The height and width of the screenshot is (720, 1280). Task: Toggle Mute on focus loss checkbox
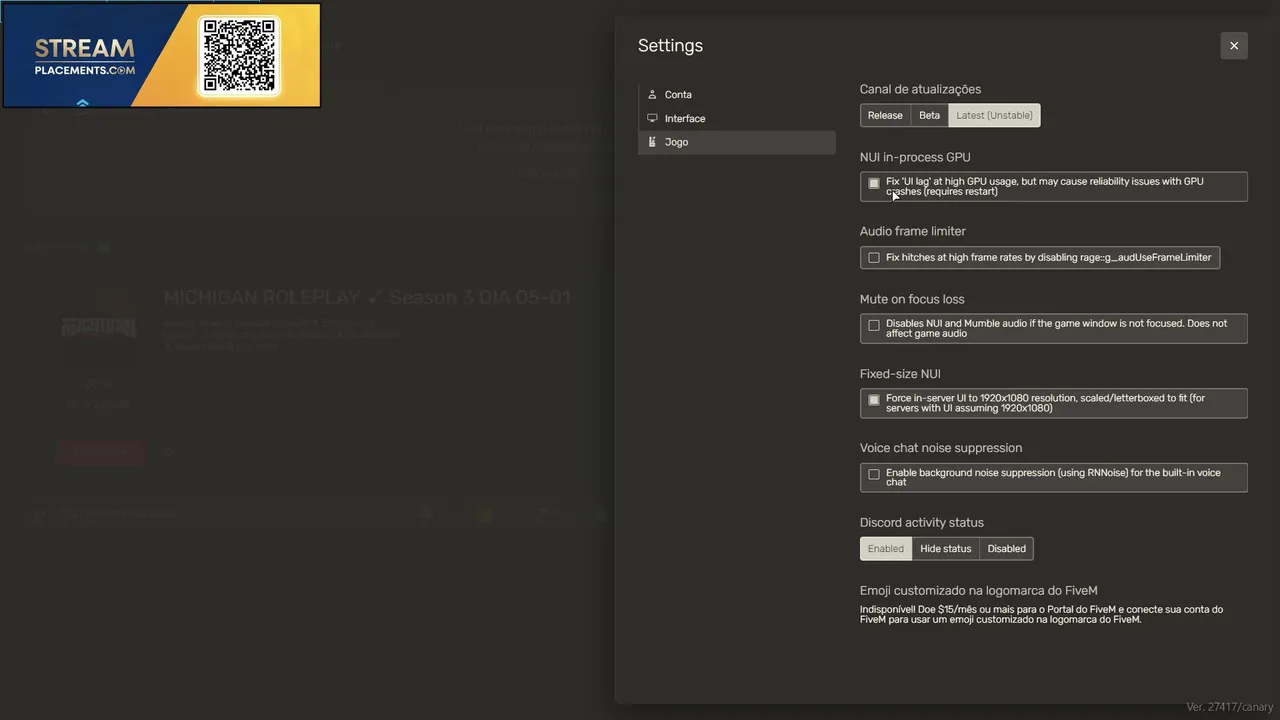pyautogui.click(x=874, y=325)
